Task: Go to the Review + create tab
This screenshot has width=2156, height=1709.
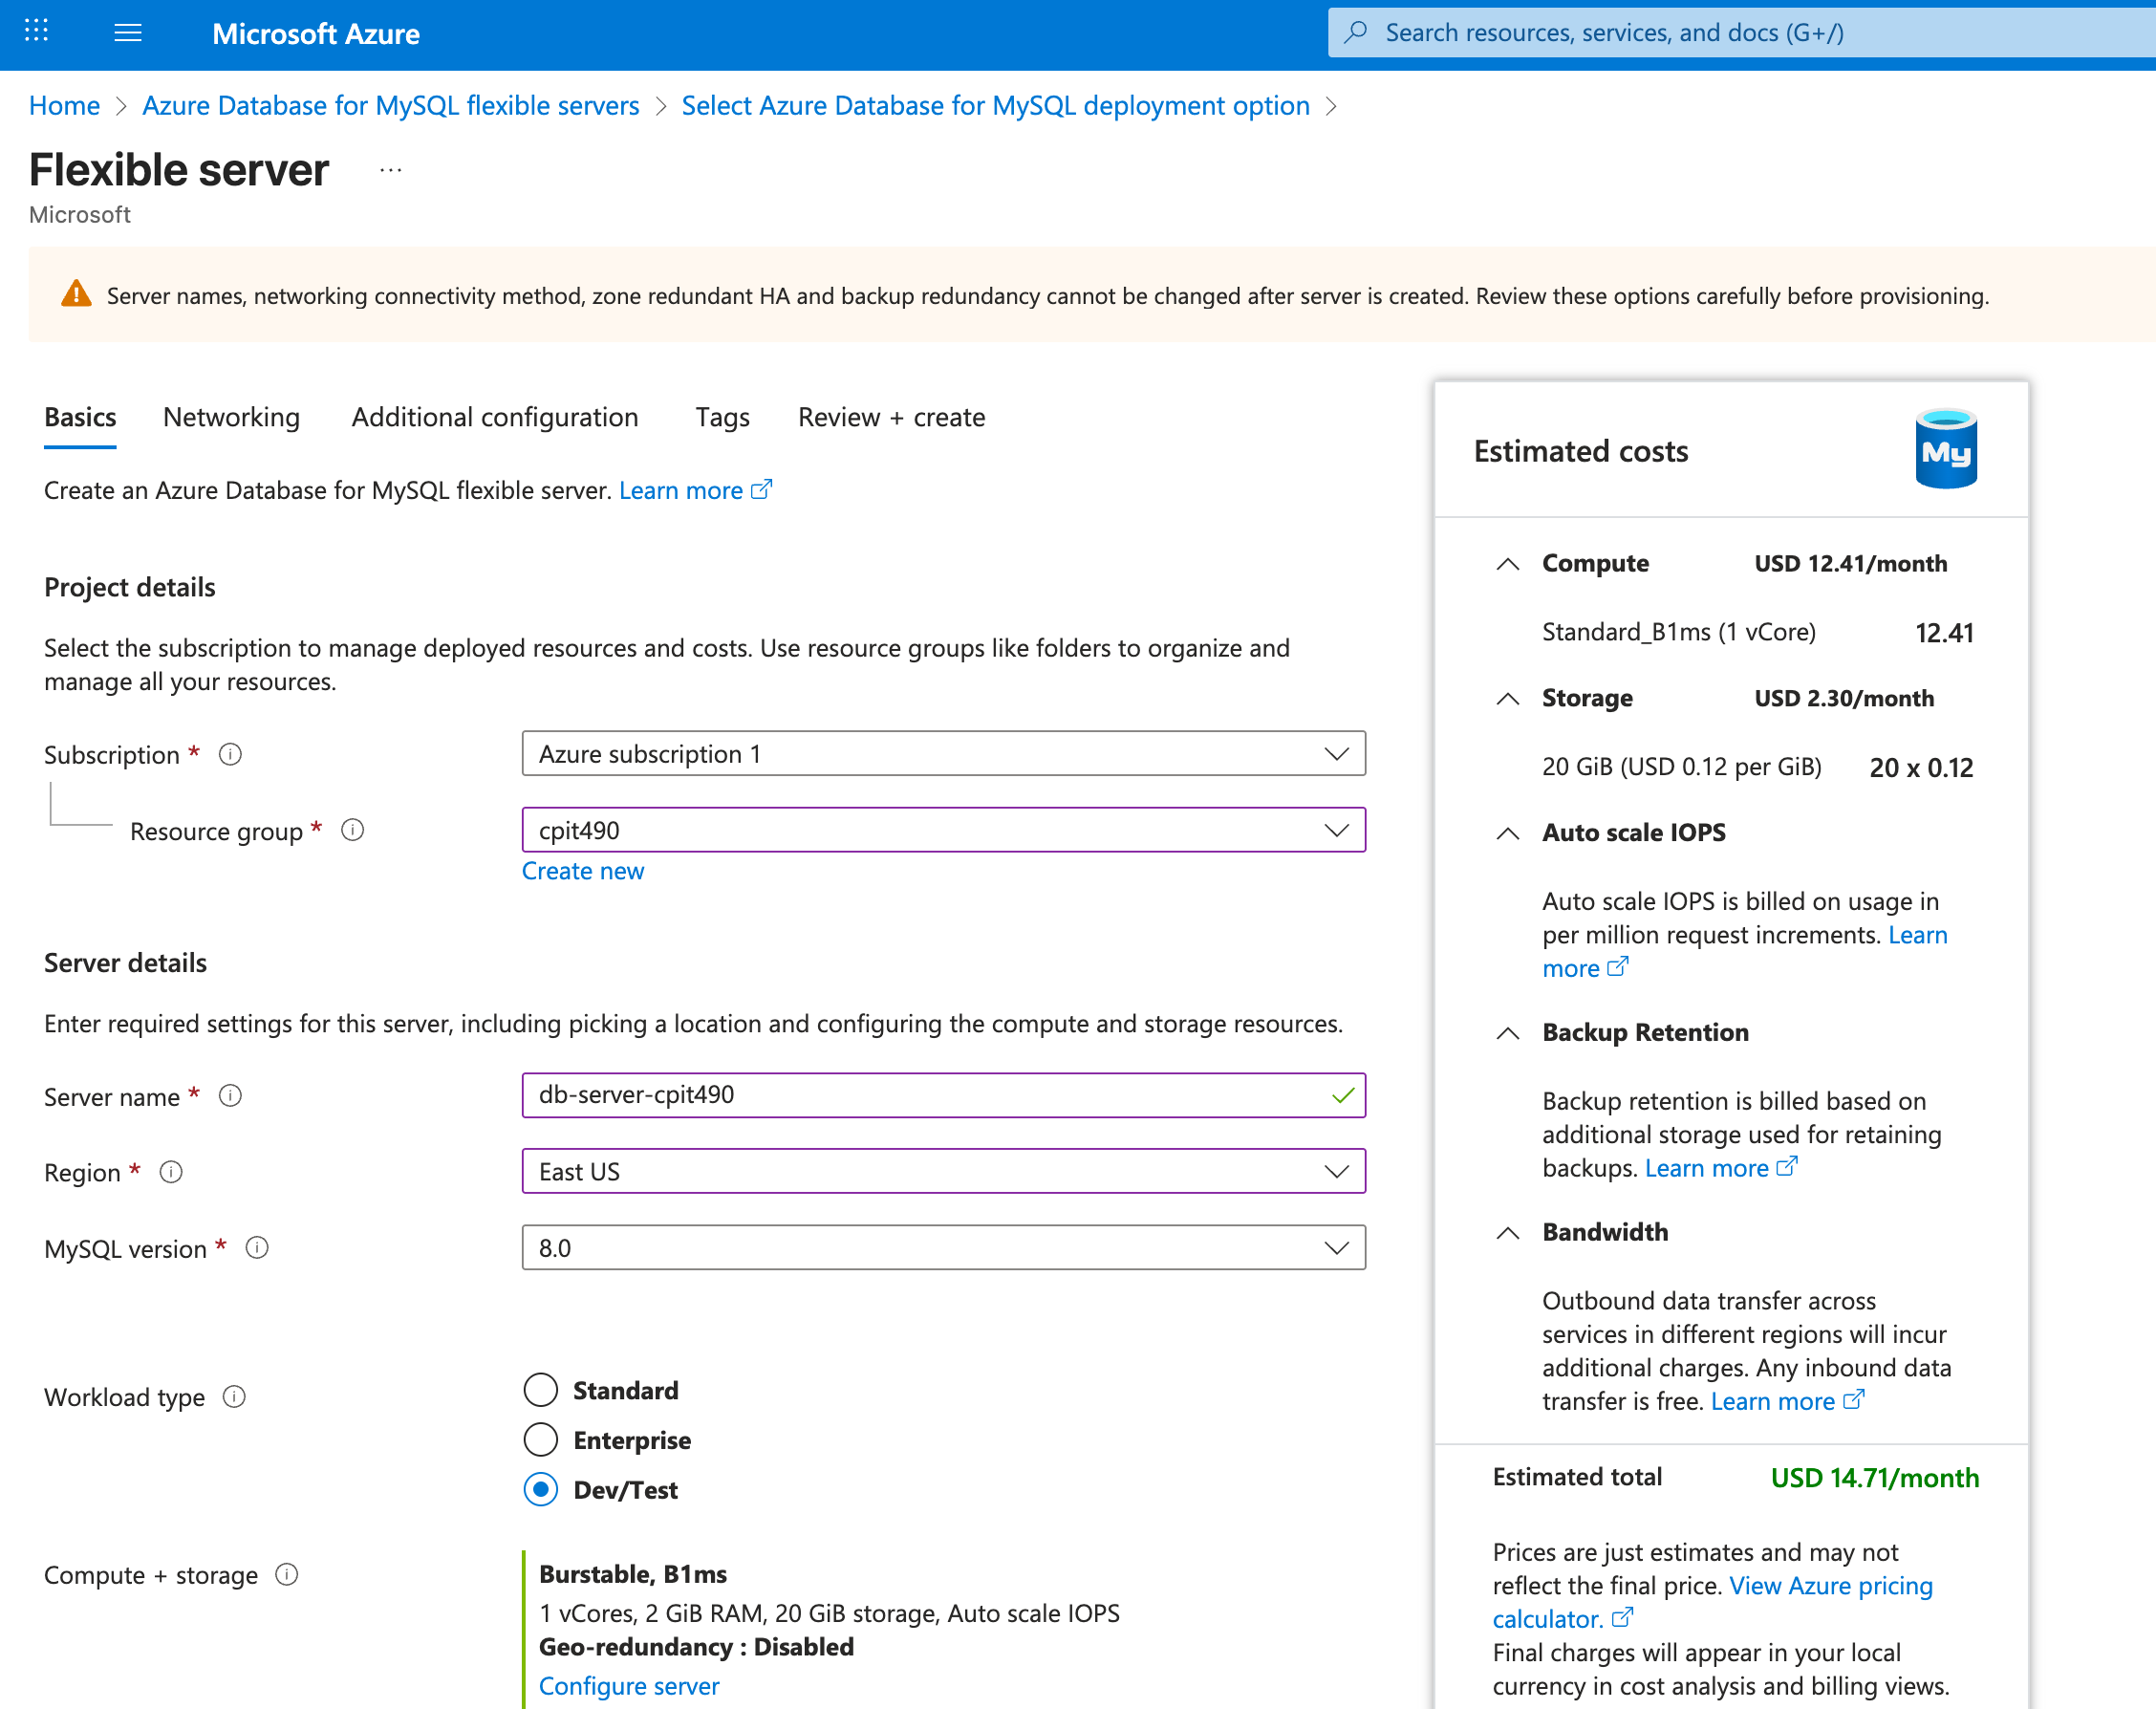Action: (x=891, y=417)
